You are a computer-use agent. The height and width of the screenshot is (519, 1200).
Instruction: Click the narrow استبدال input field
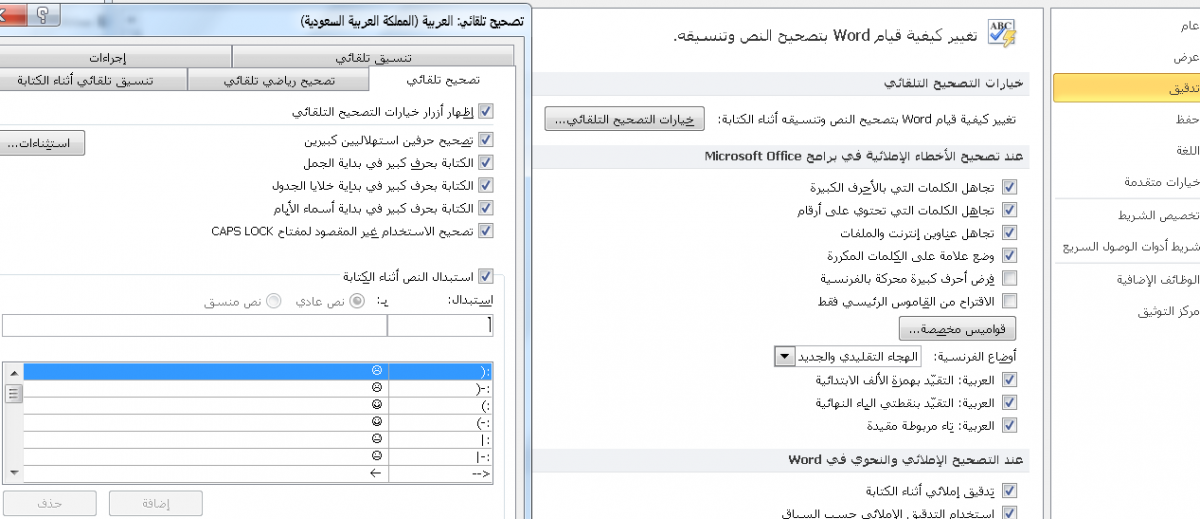coord(440,325)
